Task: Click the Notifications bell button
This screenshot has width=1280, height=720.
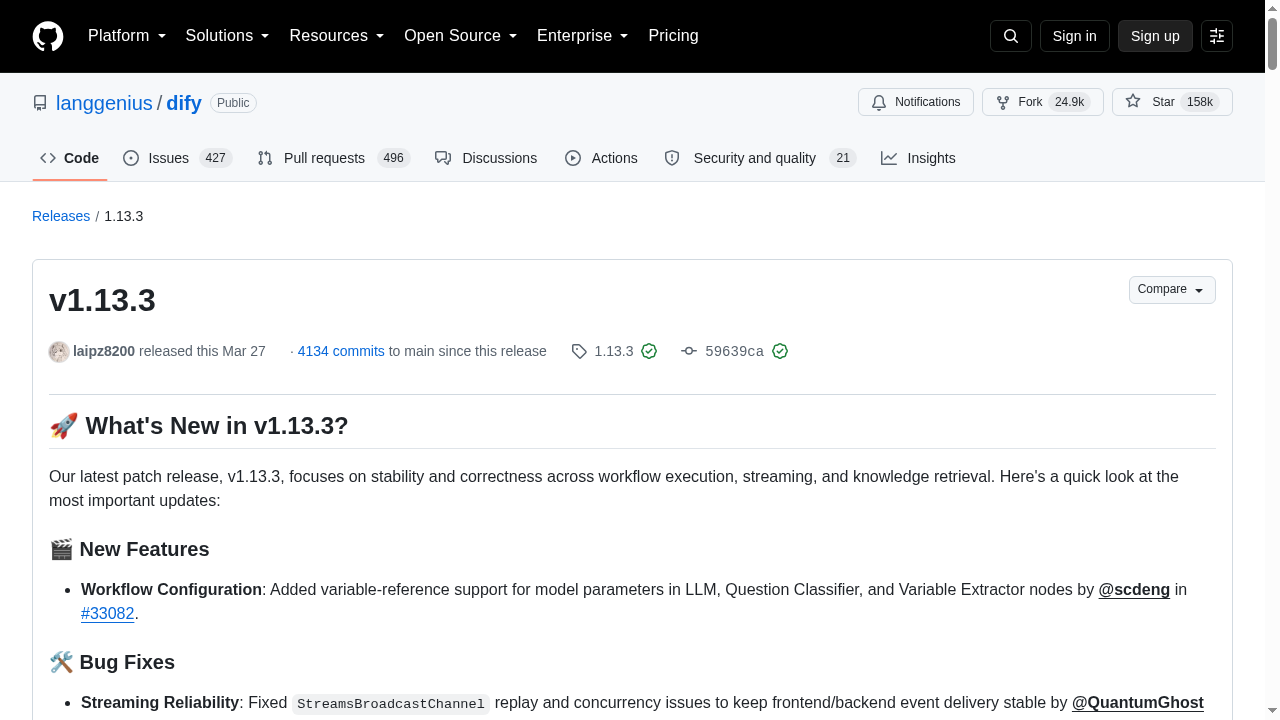Action: click(916, 102)
